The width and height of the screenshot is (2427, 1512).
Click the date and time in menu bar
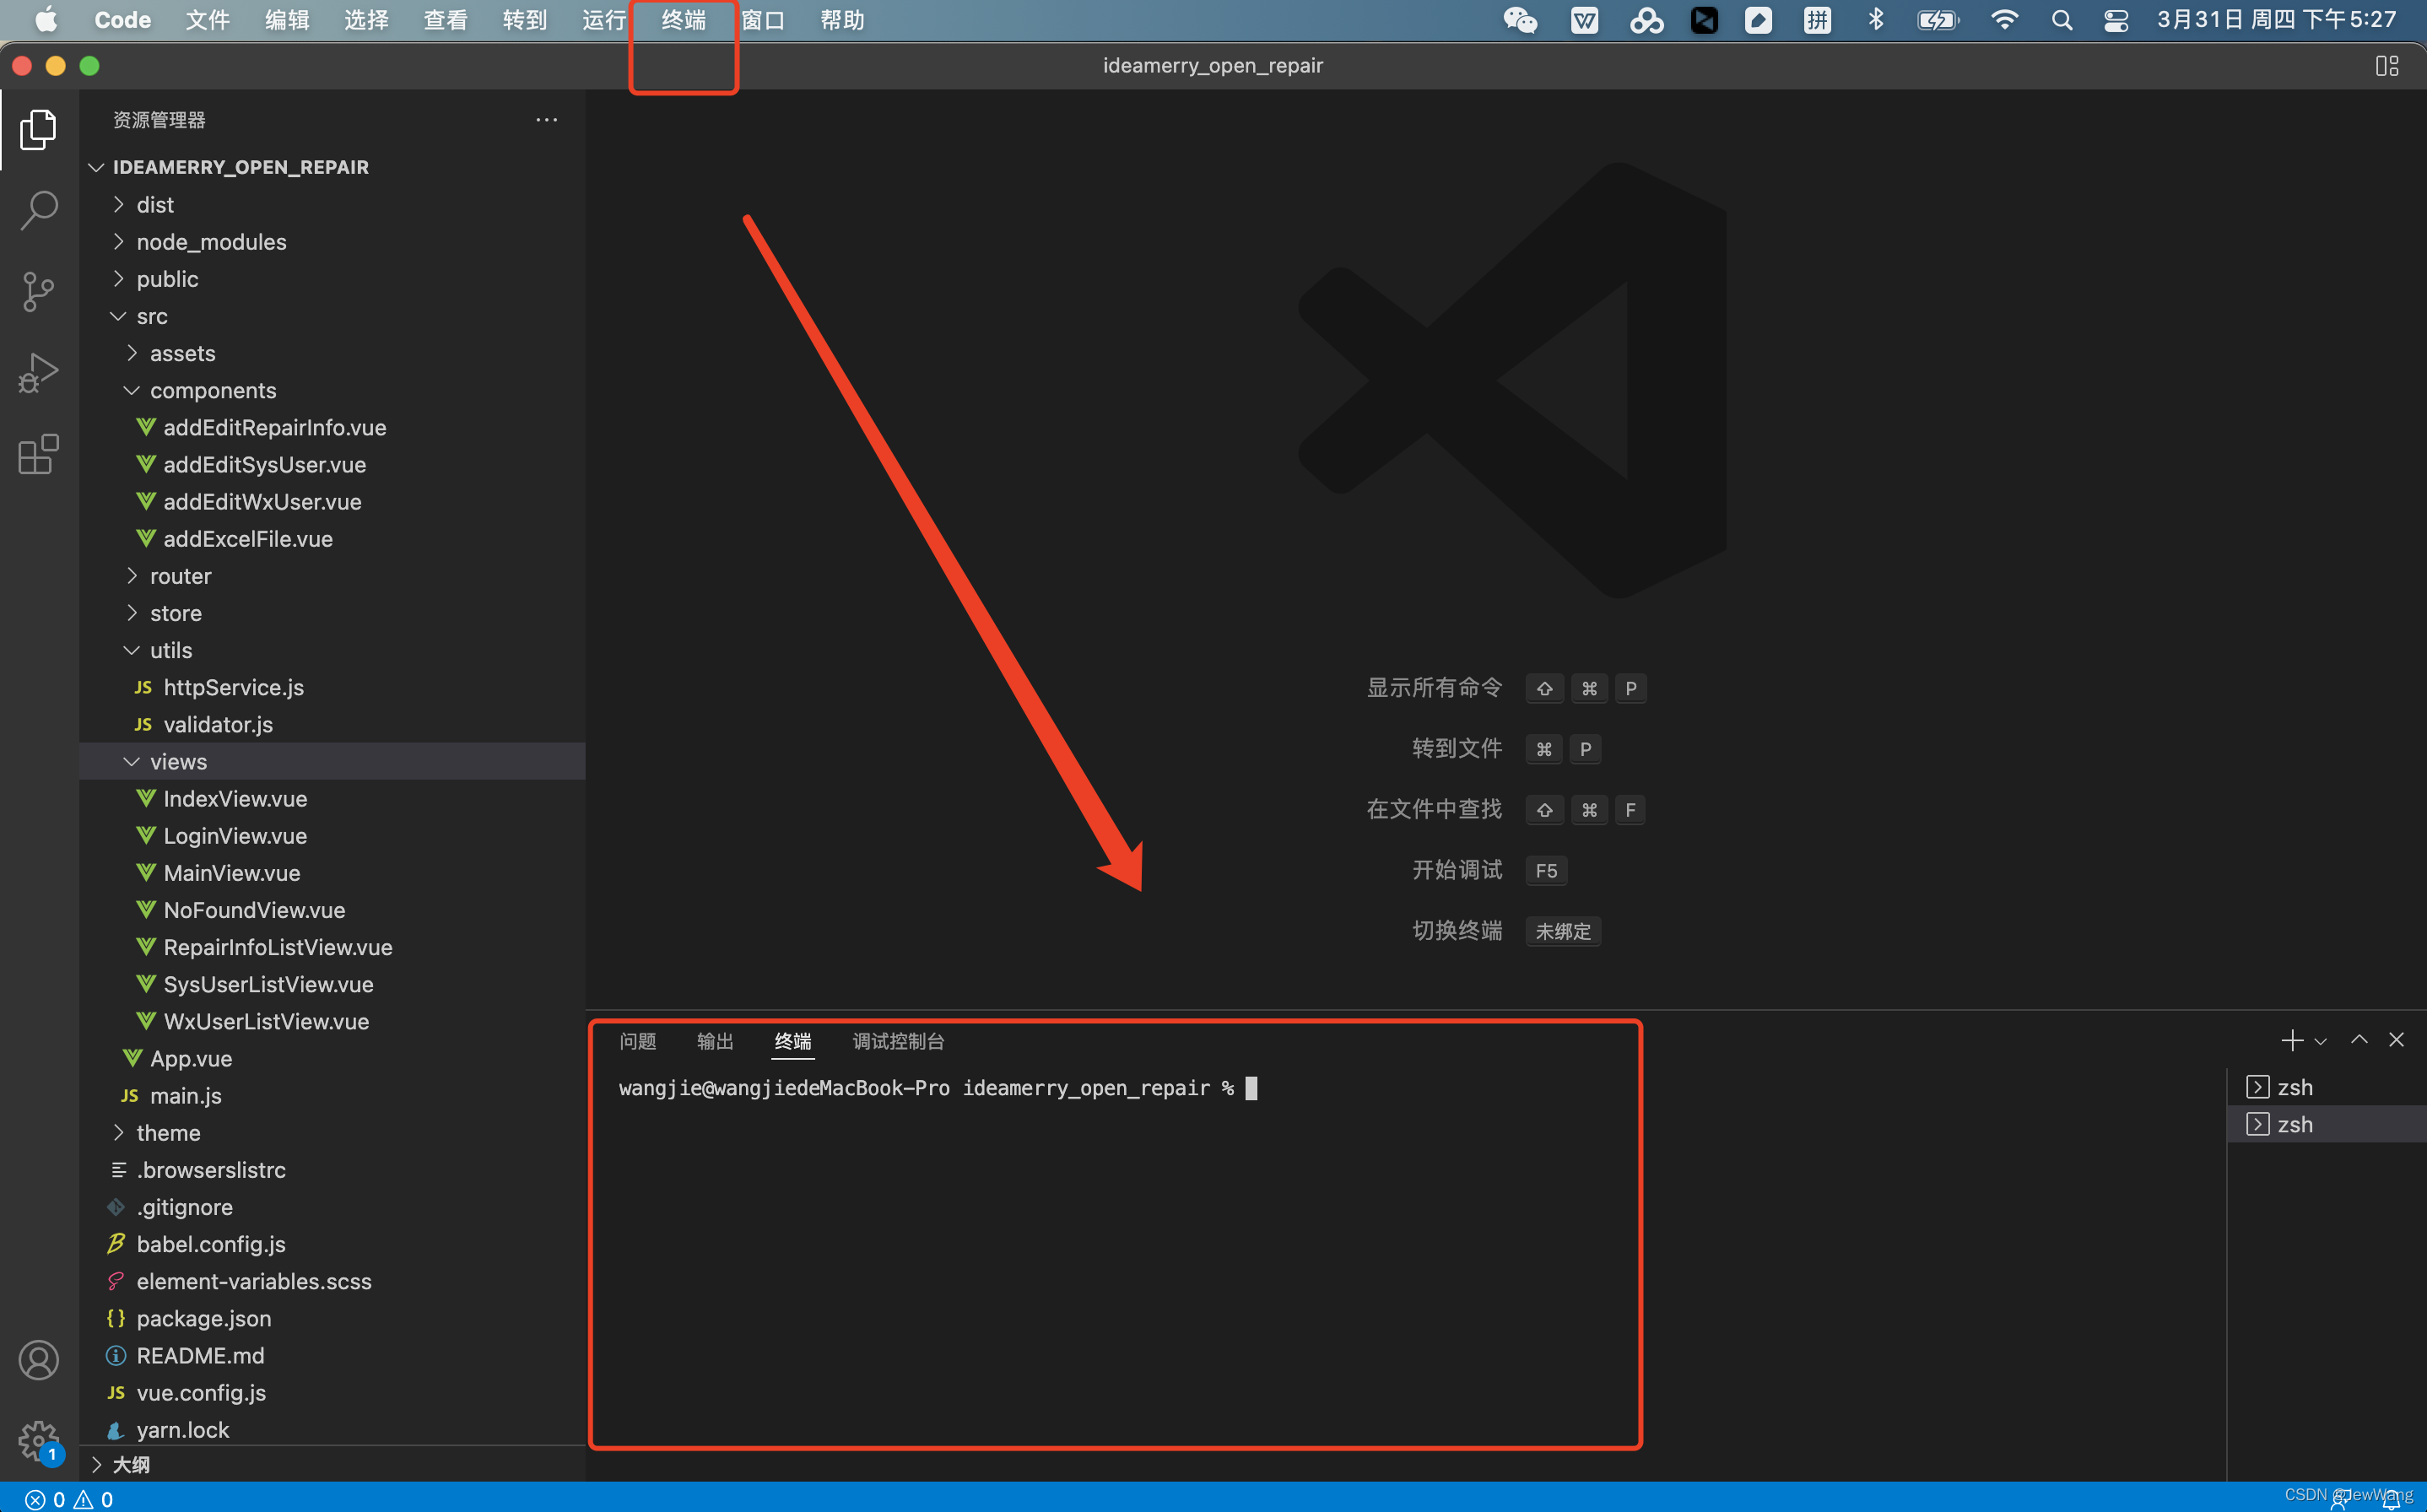pos(2276,20)
